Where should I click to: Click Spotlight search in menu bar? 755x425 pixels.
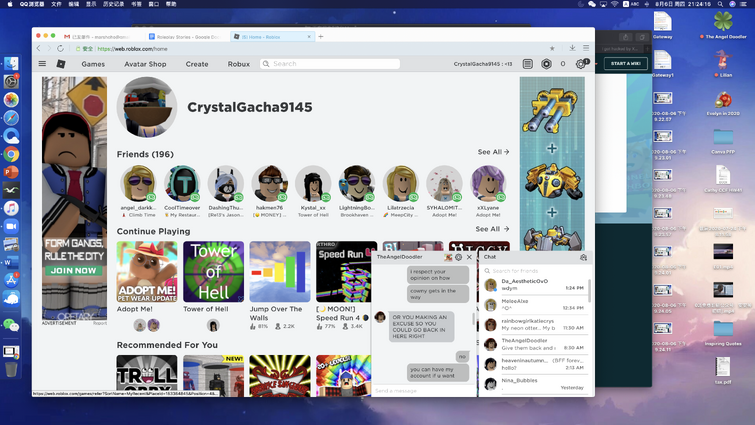tap(720, 4)
